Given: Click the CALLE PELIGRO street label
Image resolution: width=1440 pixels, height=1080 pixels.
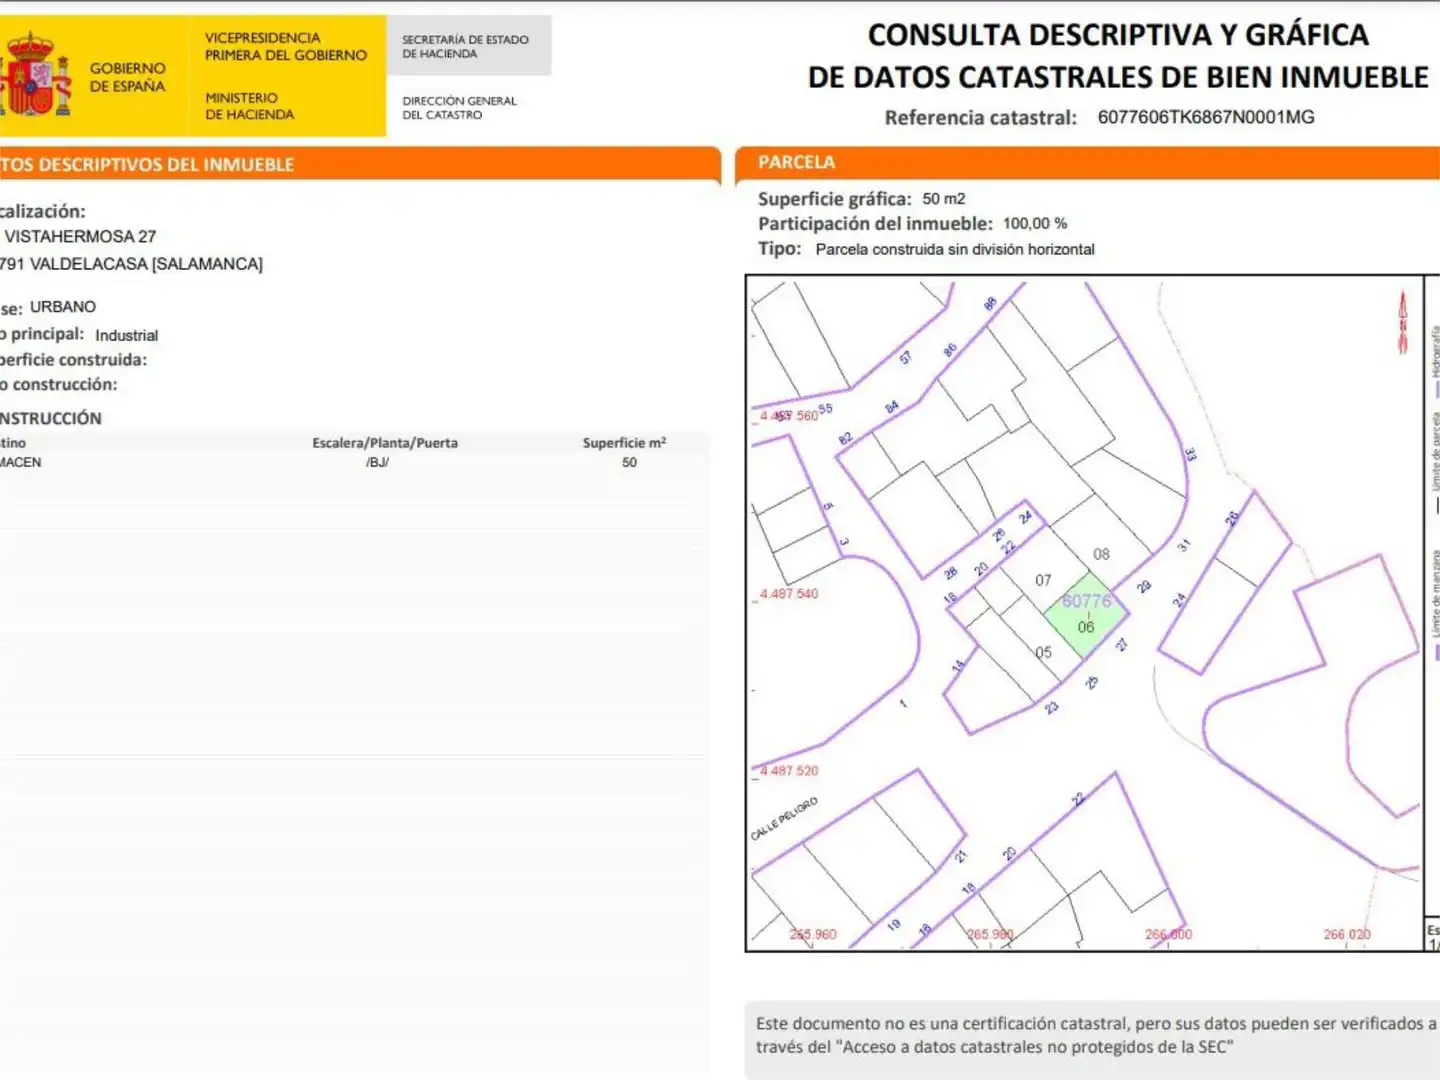Looking at the screenshot, I should (x=784, y=818).
